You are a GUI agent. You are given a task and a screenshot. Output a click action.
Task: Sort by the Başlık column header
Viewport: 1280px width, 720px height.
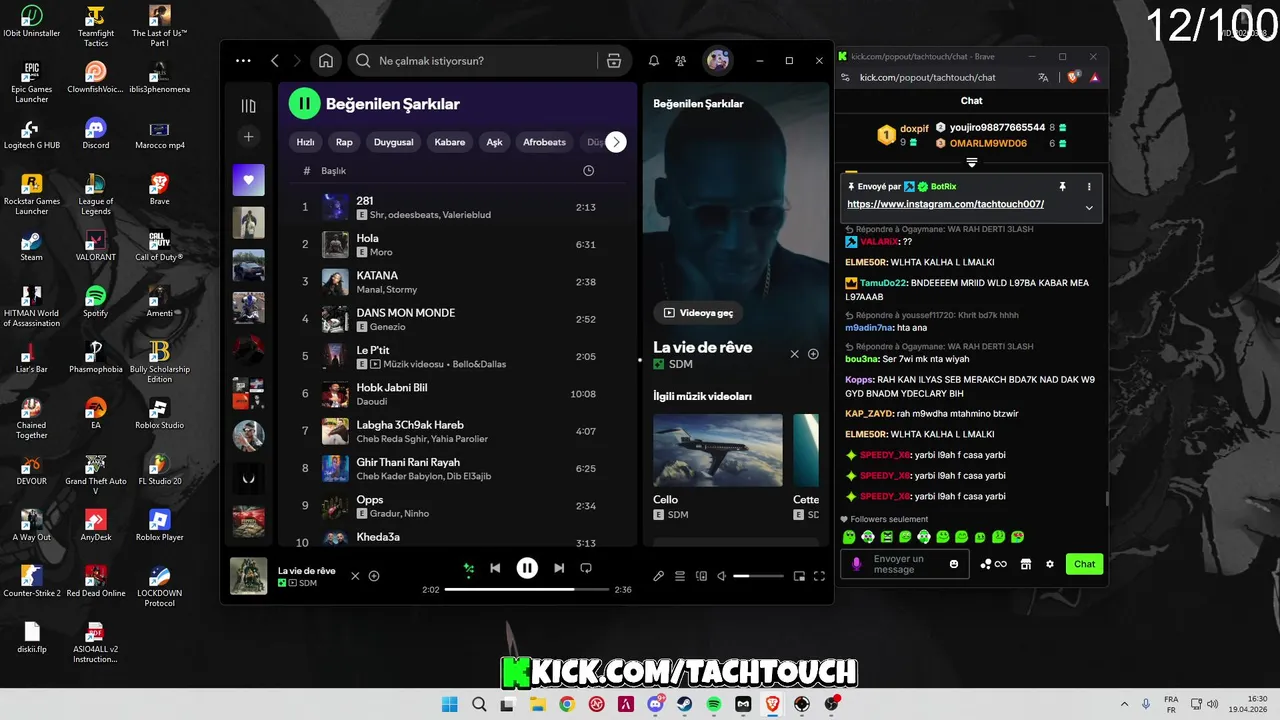[x=333, y=171]
